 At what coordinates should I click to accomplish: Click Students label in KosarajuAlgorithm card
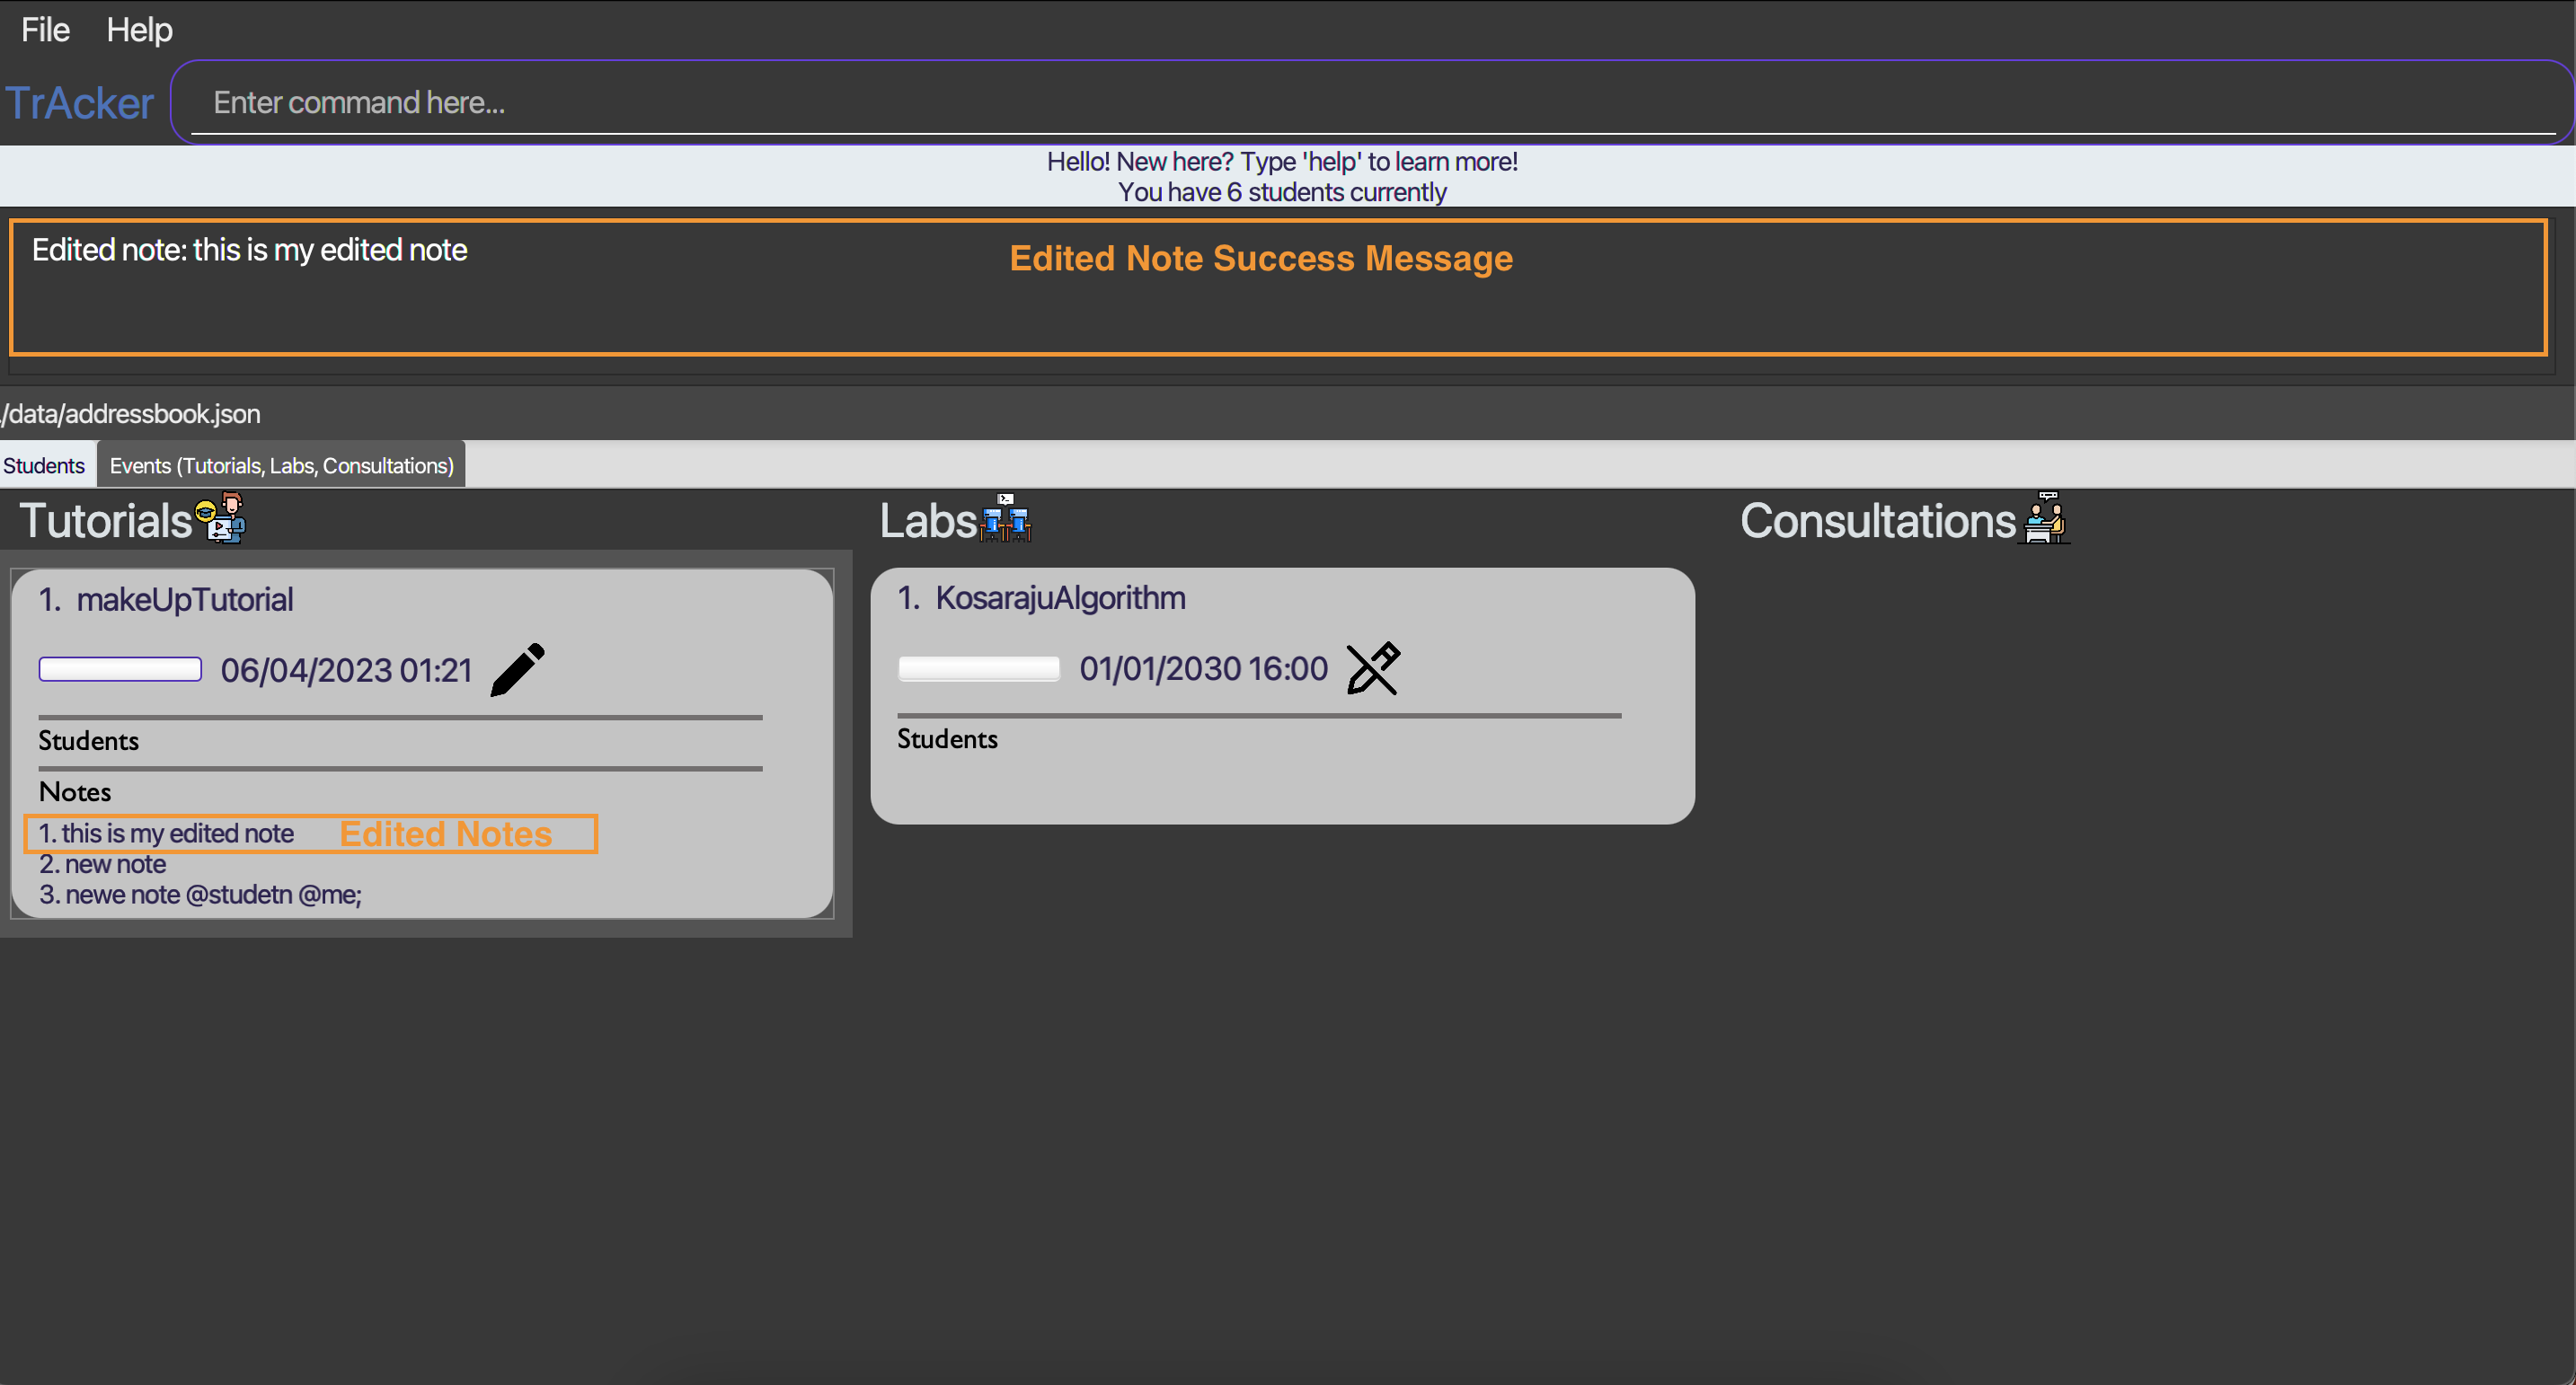(x=947, y=738)
